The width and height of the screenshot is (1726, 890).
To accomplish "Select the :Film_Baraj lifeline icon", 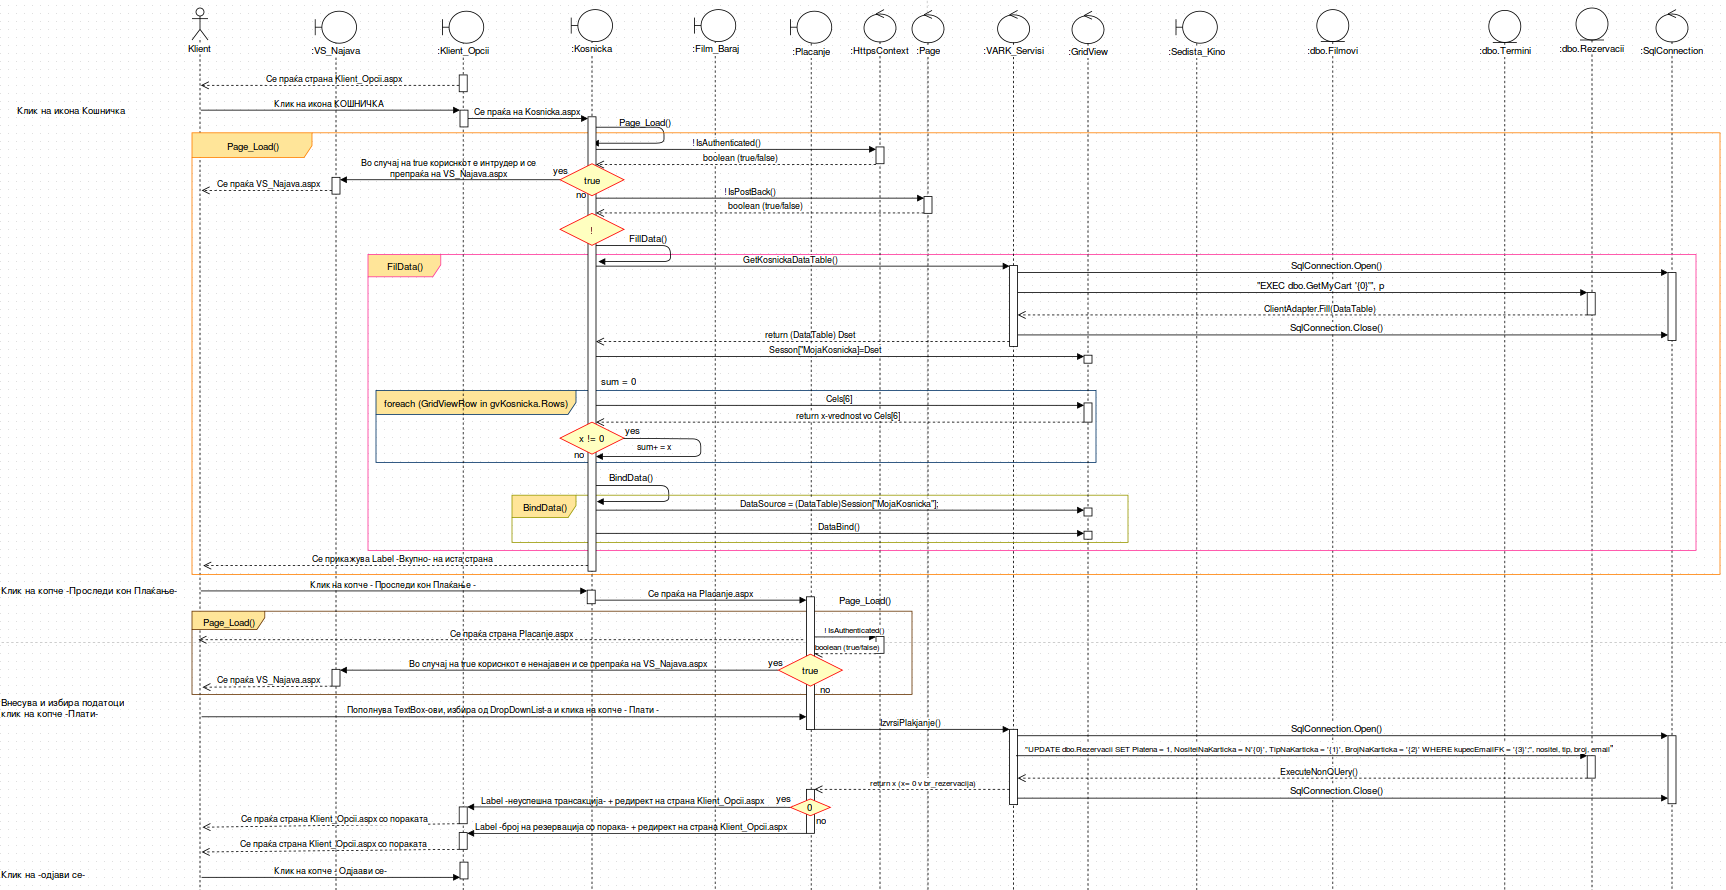I will pos(716,26).
